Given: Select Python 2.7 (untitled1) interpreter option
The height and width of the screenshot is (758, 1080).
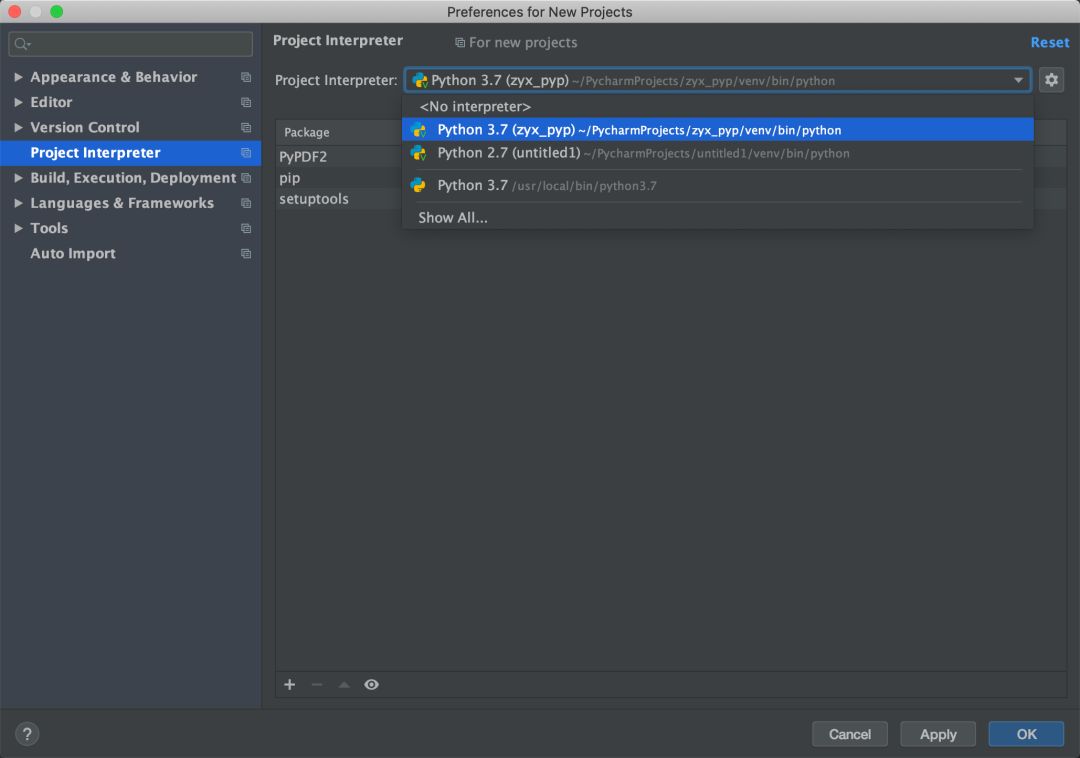Looking at the screenshot, I should point(718,153).
